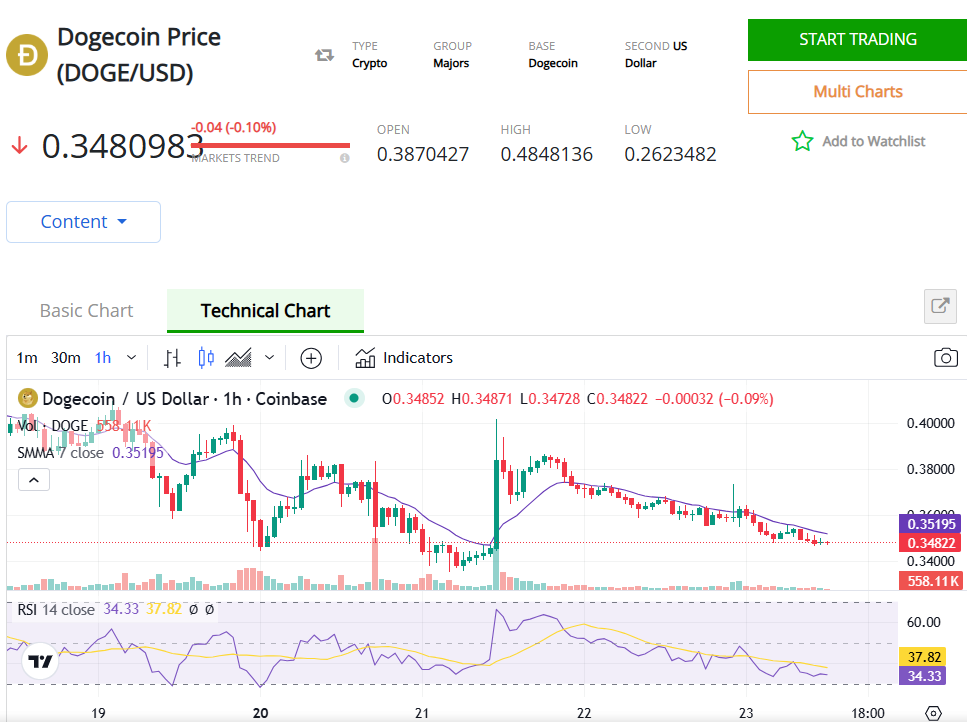Screen dimensions: 967x722
Task: Collapse the indicator legend with the chevron-up button
Action: [x=34, y=480]
